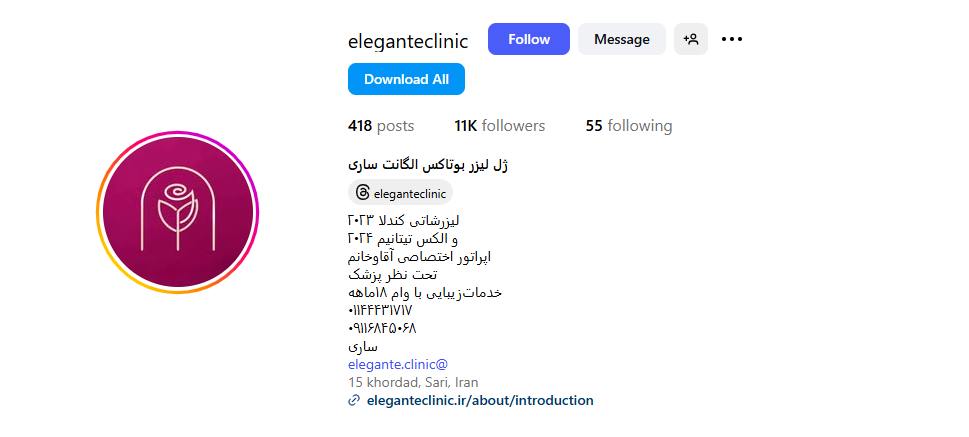Click the phone number starting ۰۱۱۴
Image resolution: width=969 pixels, height=437 pixels.
point(380,310)
